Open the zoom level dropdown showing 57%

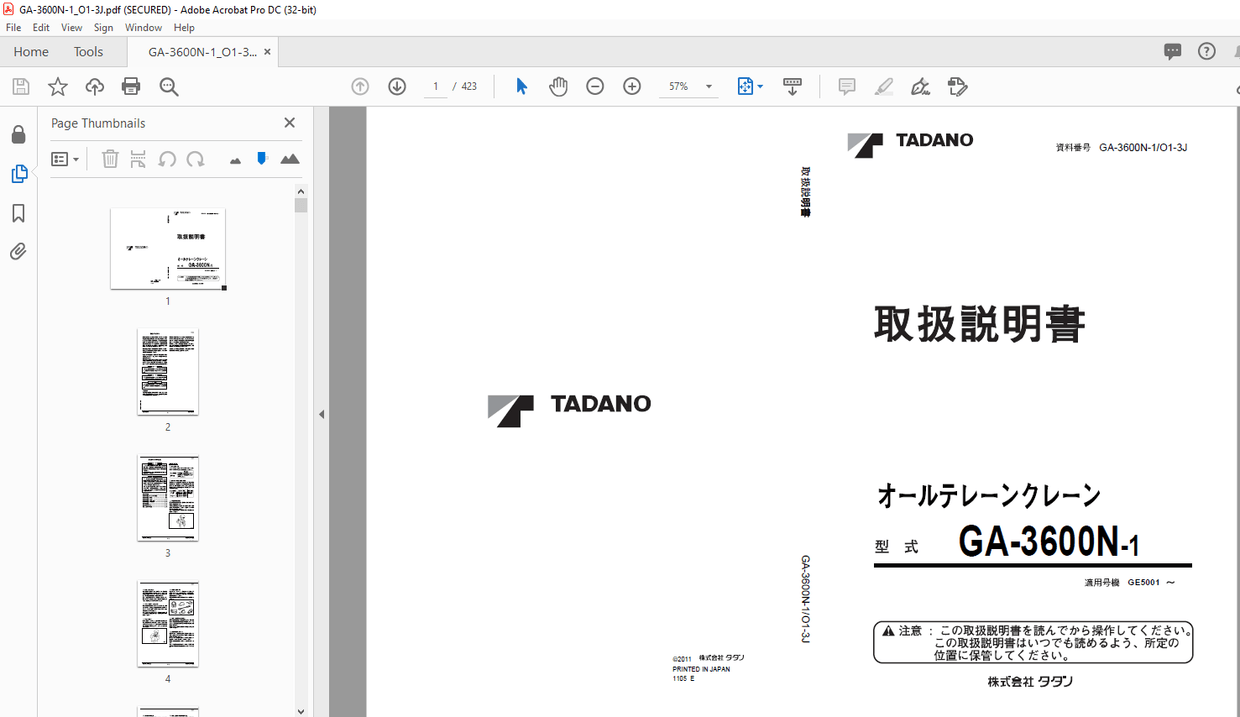(x=688, y=86)
